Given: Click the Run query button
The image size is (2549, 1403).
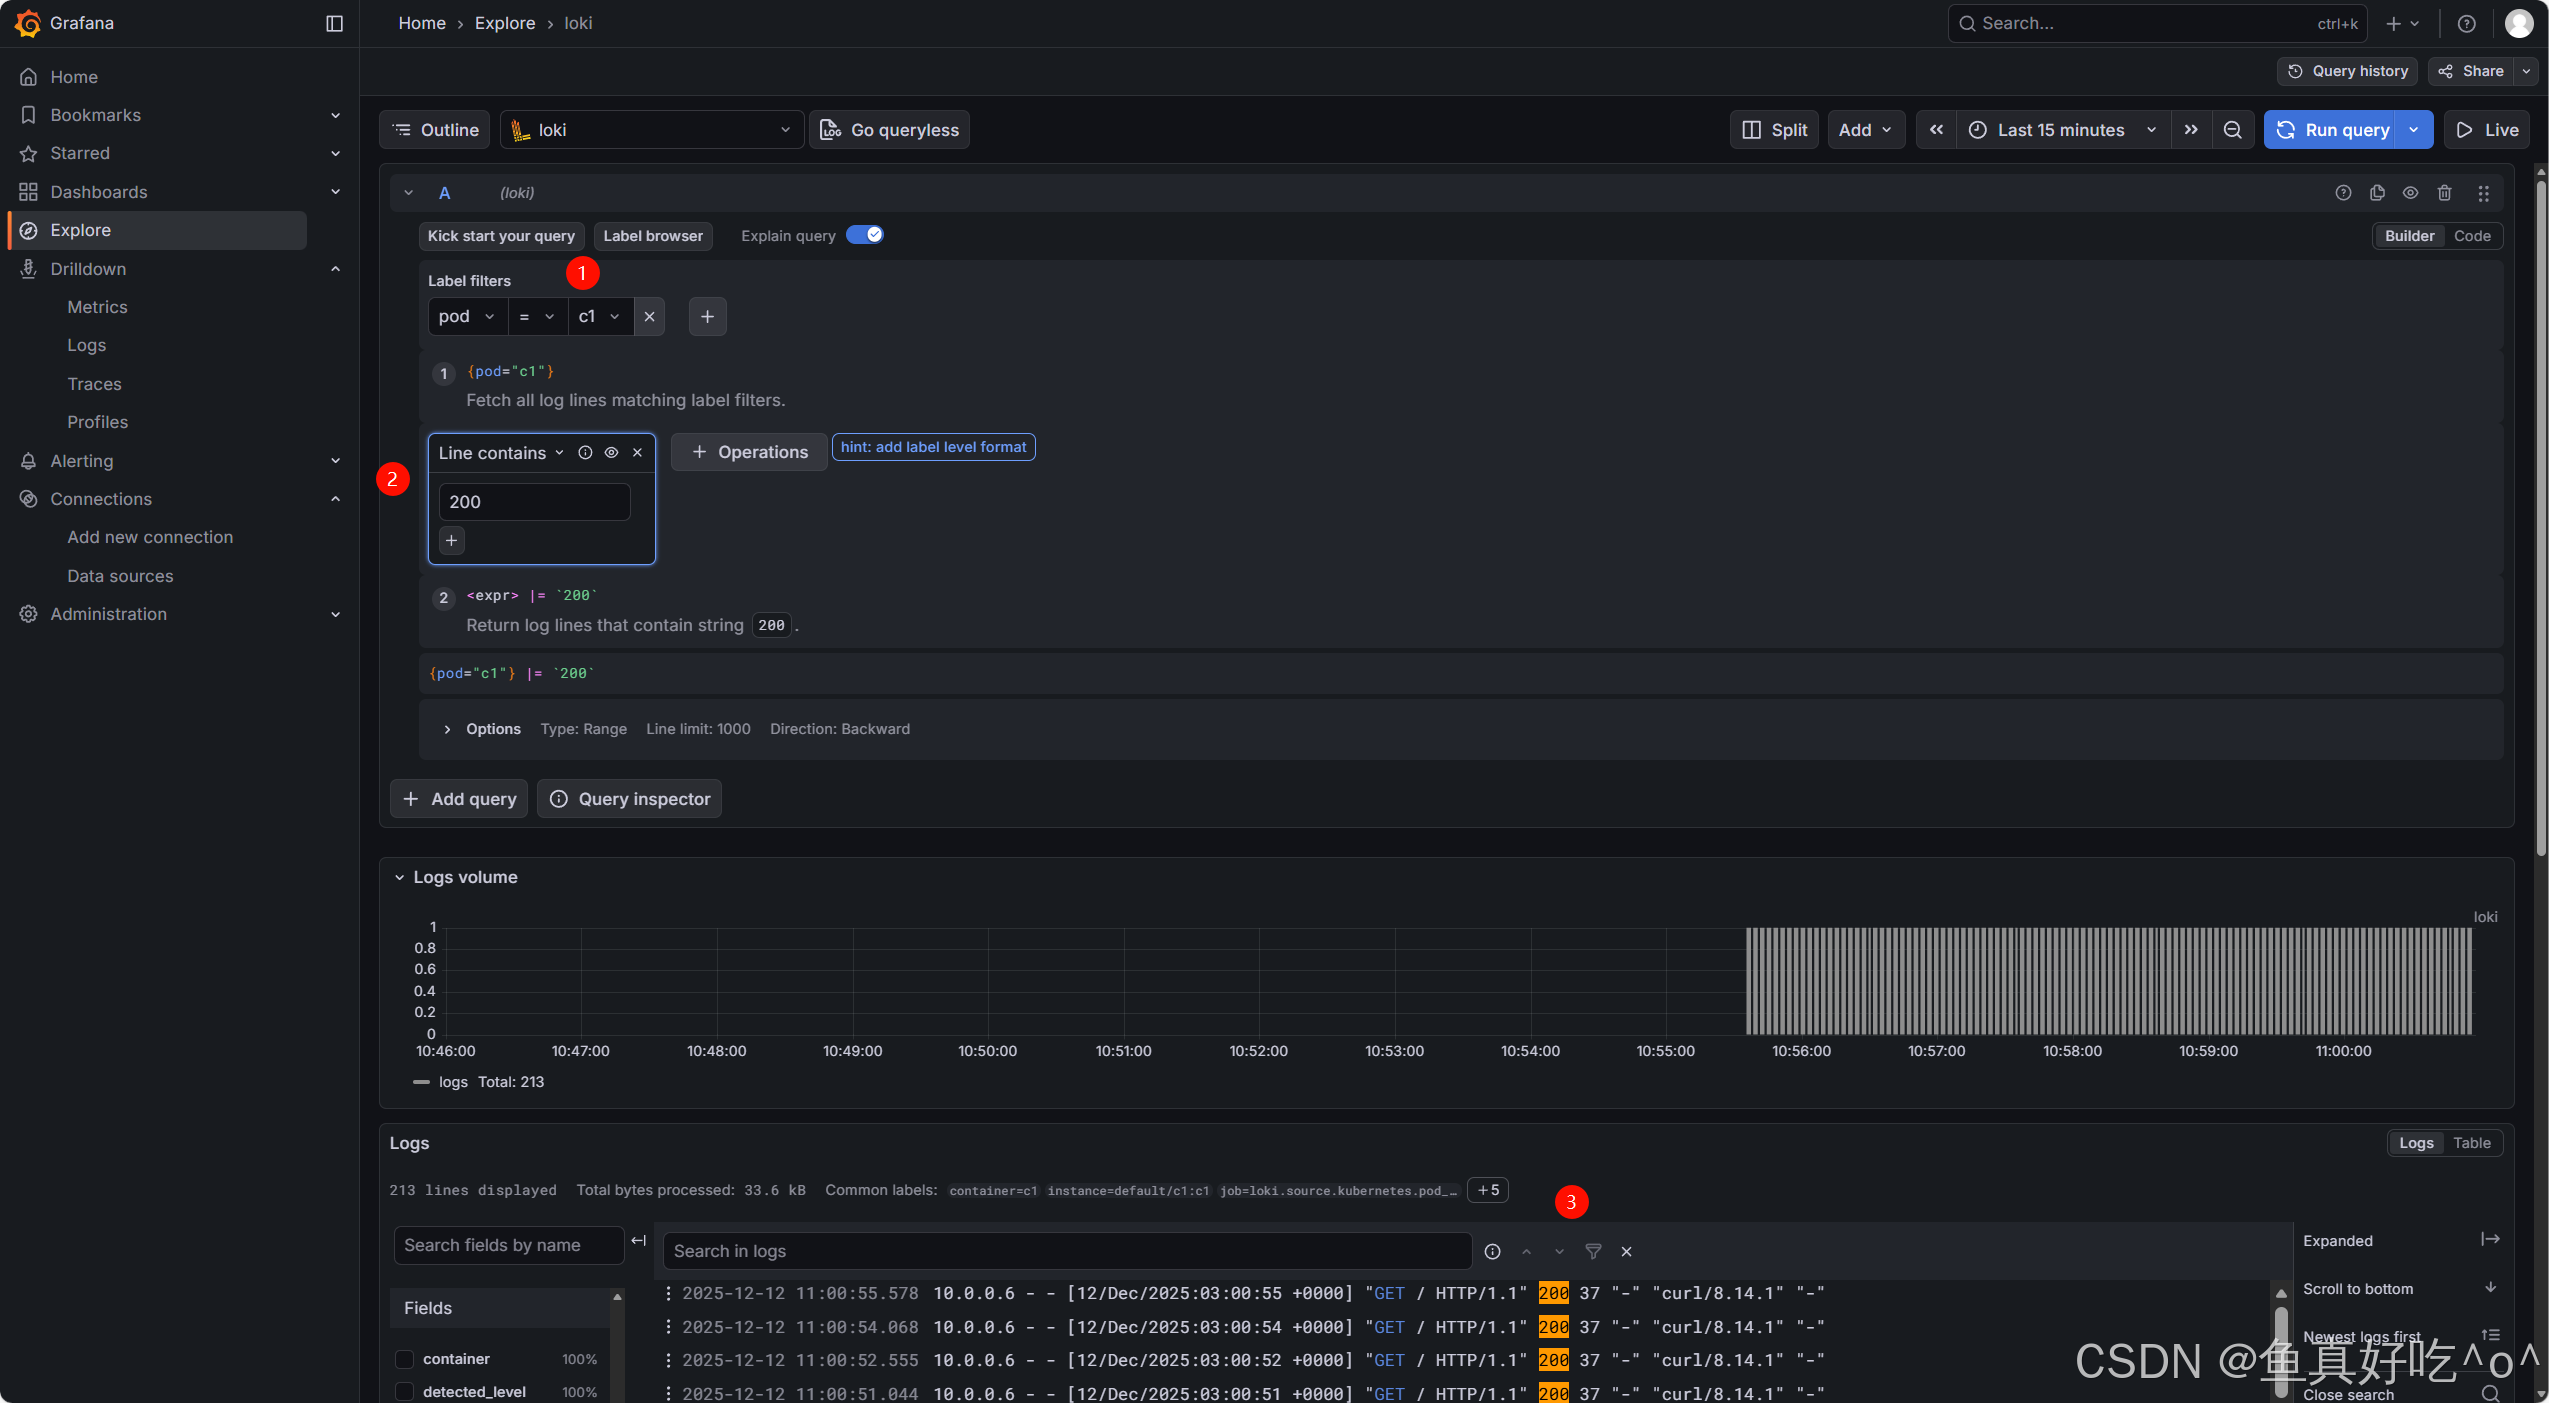Looking at the screenshot, I should coord(2334,130).
